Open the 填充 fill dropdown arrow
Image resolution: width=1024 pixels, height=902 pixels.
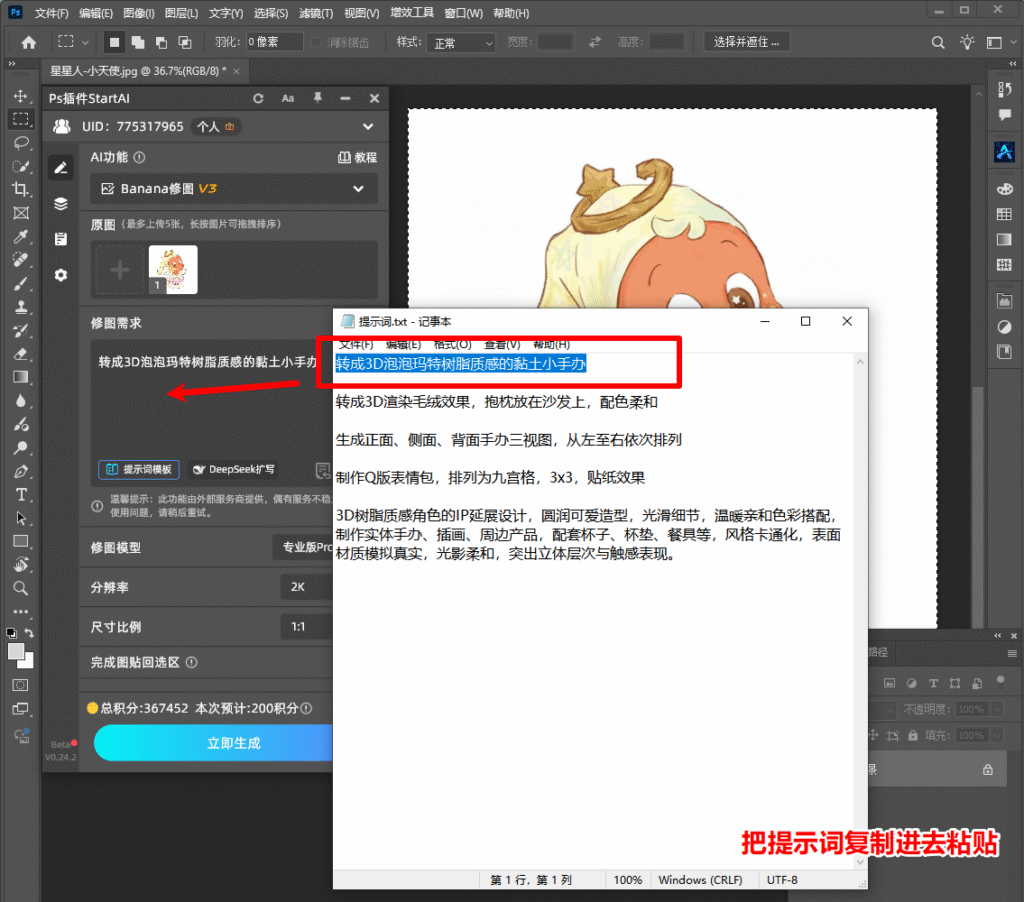tap(997, 735)
